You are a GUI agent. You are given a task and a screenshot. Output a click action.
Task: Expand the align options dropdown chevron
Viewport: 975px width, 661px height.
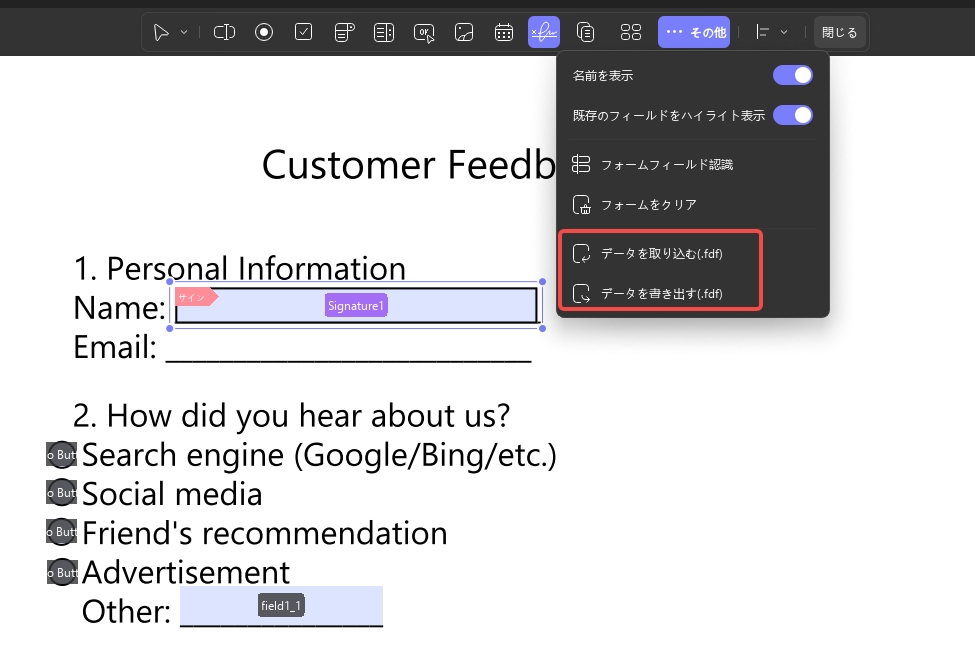tap(784, 32)
